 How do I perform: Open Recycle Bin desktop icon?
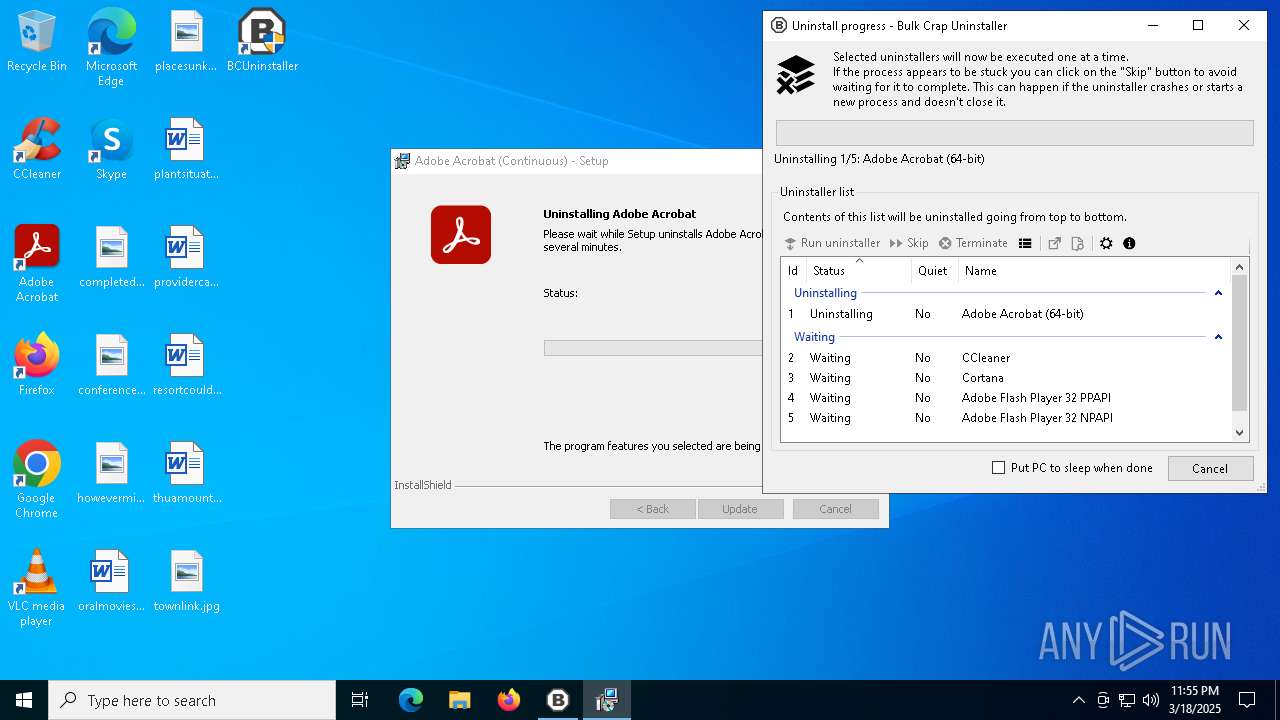pos(37,42)
